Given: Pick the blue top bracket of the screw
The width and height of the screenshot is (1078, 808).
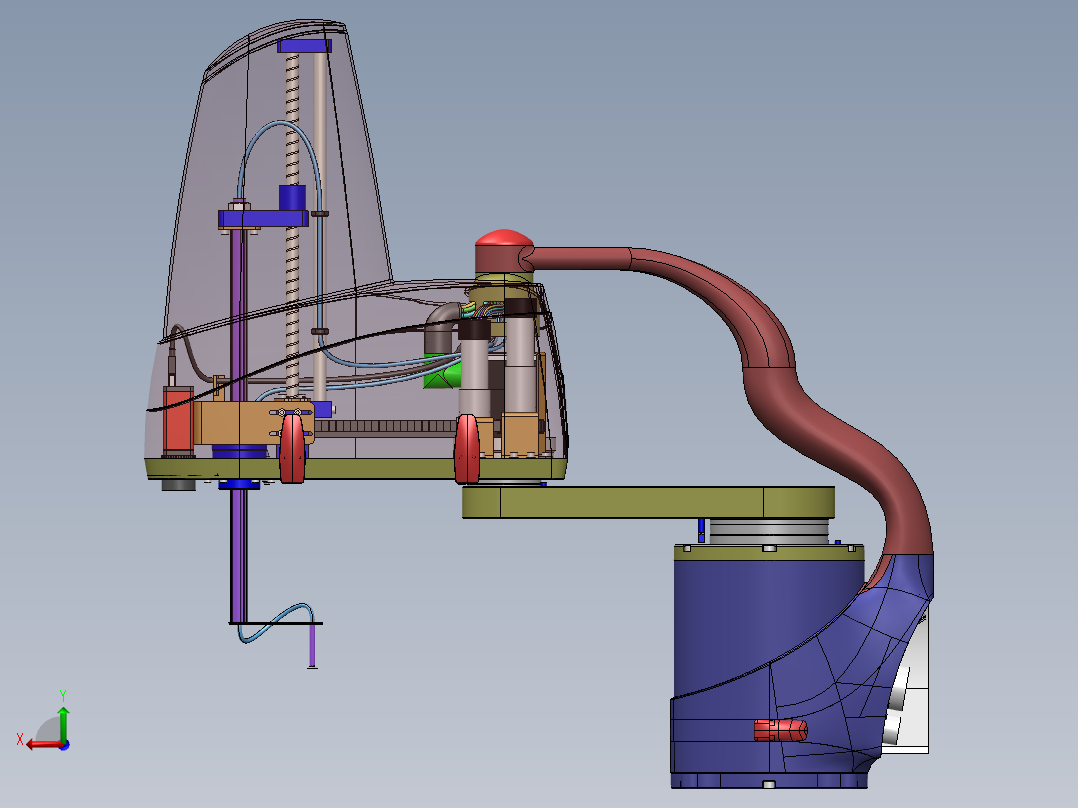Looking at the screenshot, I should pyautogui.click(x=305, y=46).
